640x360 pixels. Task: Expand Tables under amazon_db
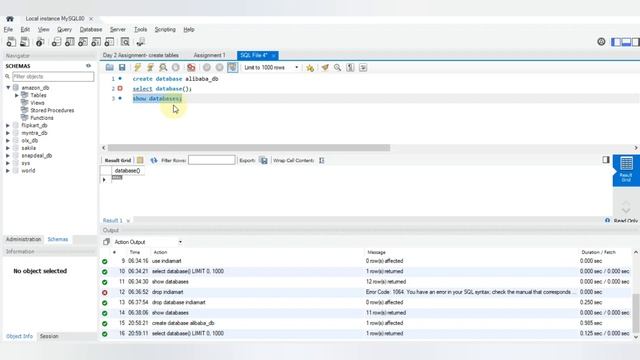coord(17,95)
